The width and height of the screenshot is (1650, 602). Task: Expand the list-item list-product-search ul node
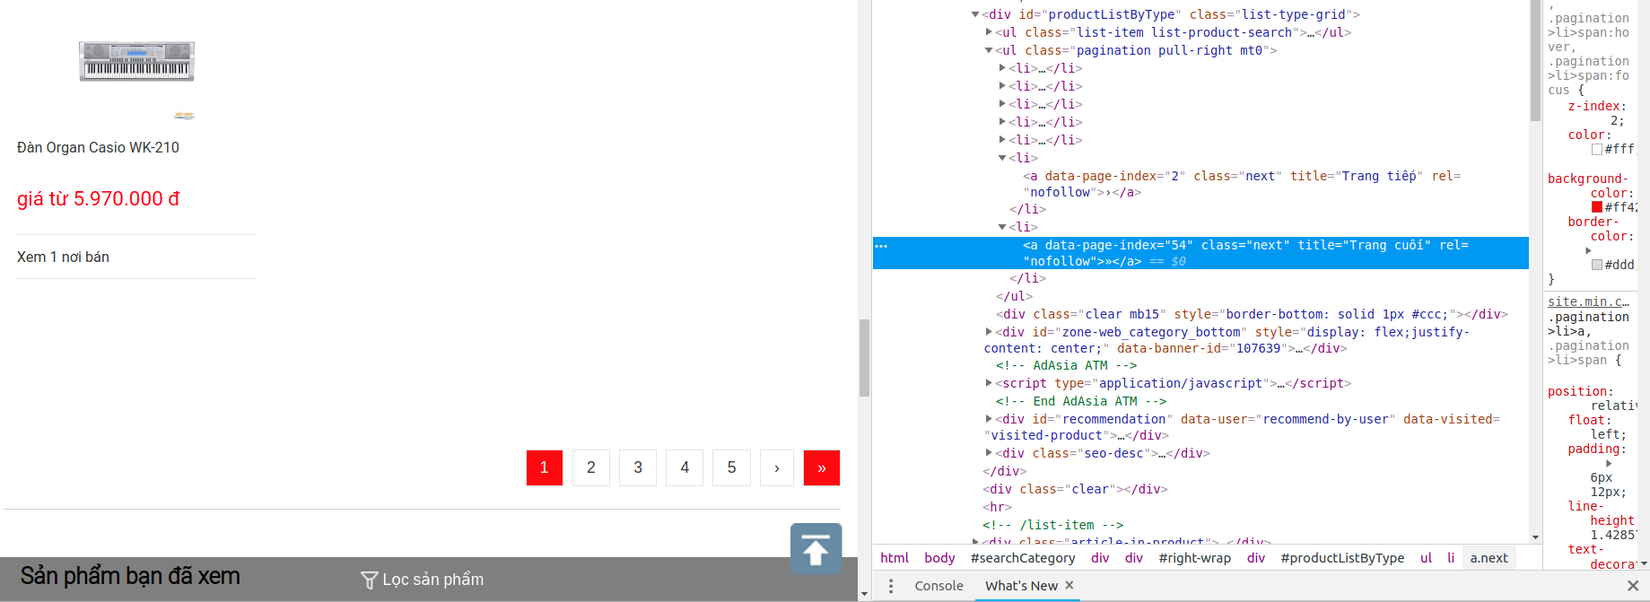coord(989,32)
